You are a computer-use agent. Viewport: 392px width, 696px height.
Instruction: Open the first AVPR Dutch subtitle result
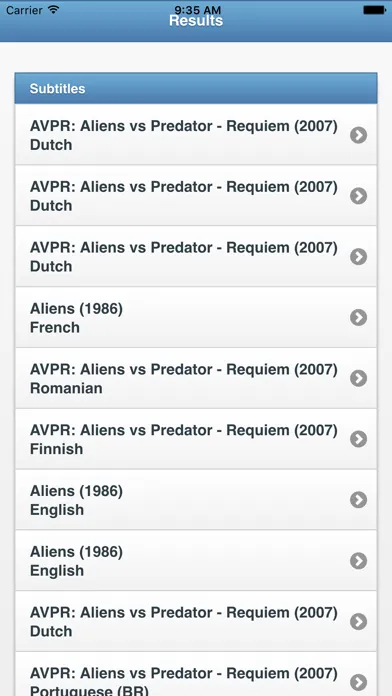[x=196, y=135]
